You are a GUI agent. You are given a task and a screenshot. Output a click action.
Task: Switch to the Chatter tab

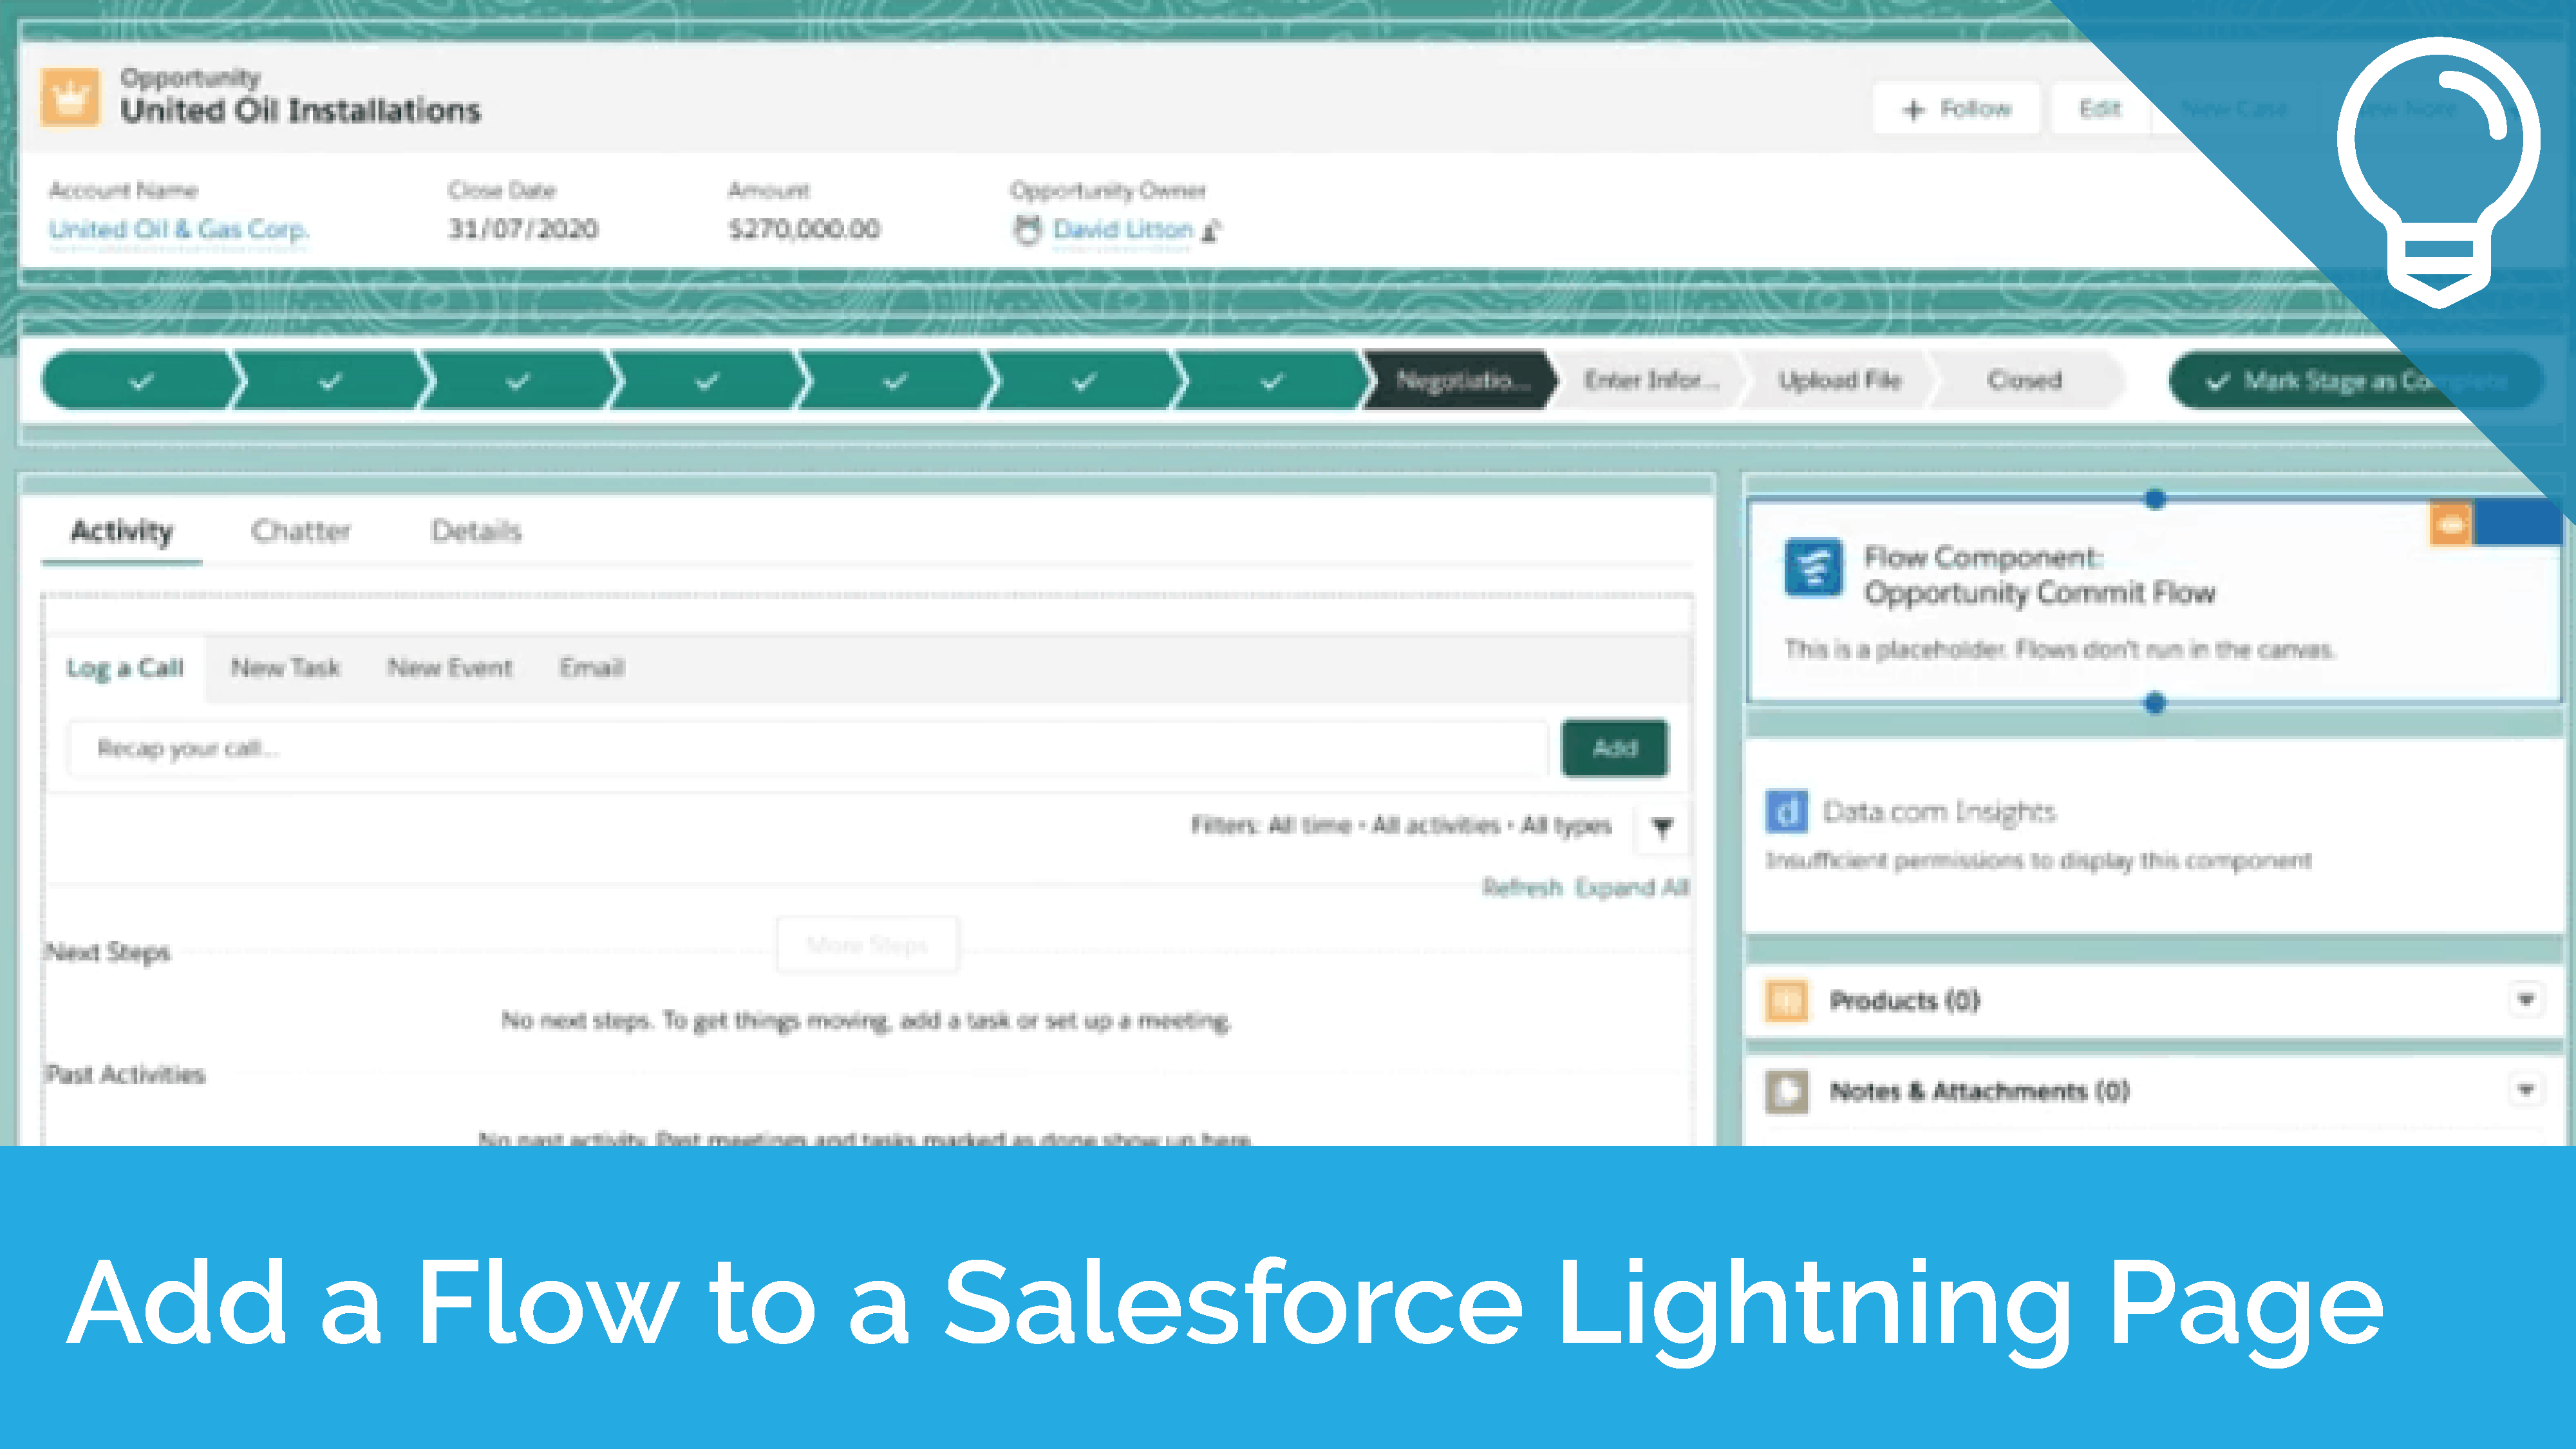point(301,531)
